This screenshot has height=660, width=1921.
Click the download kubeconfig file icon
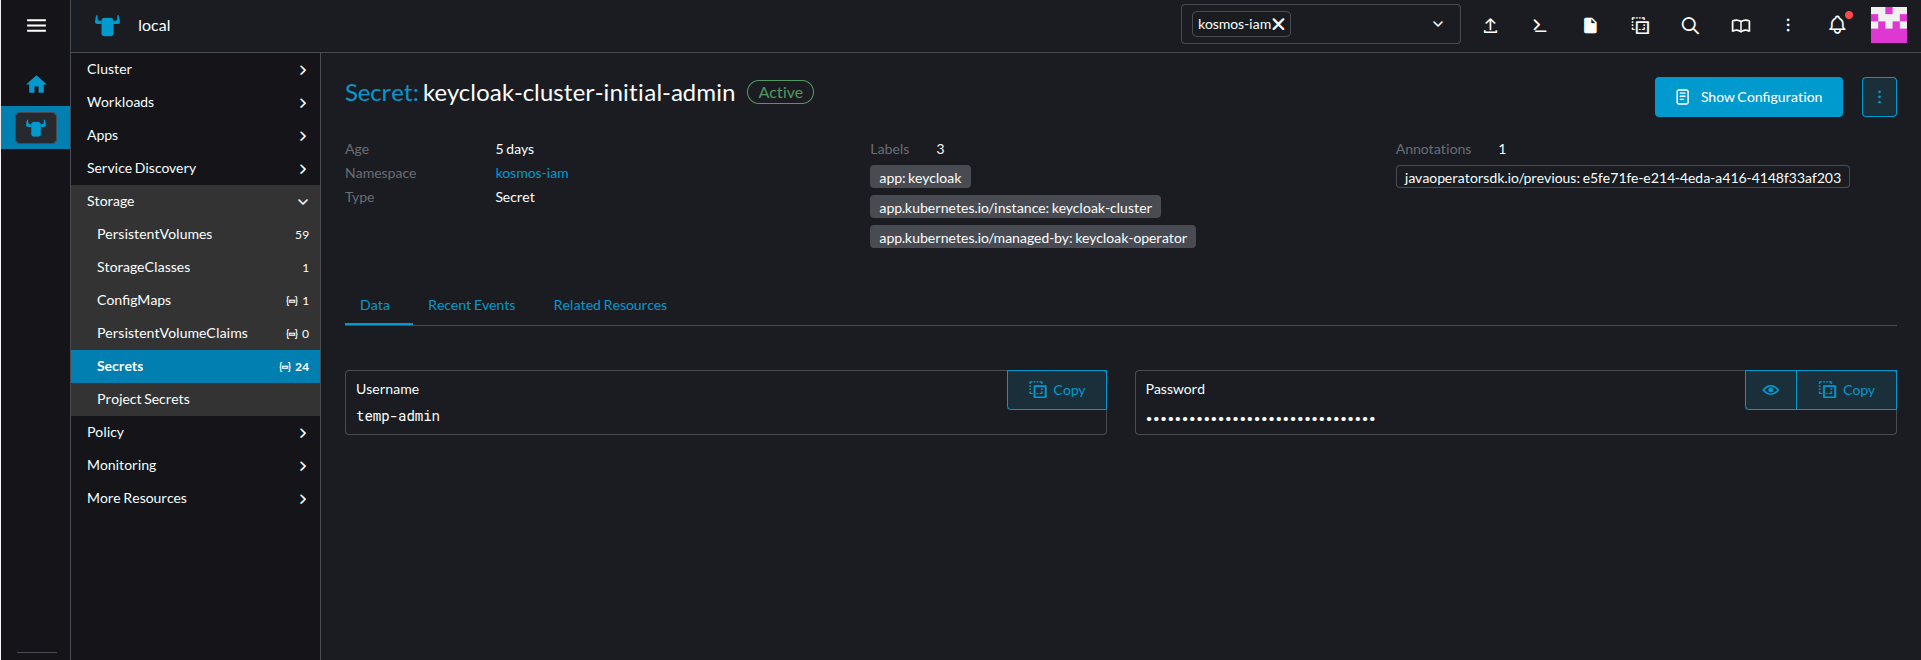(1590, 26)
